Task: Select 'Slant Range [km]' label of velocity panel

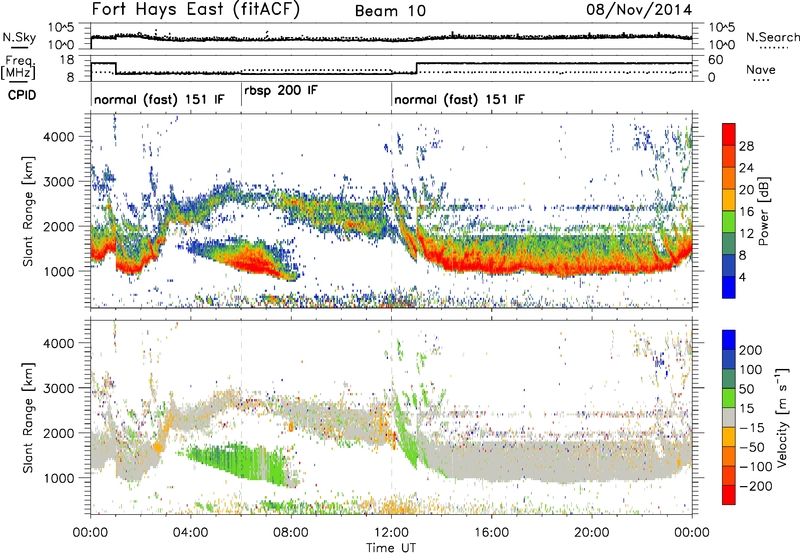Action: 28,417
